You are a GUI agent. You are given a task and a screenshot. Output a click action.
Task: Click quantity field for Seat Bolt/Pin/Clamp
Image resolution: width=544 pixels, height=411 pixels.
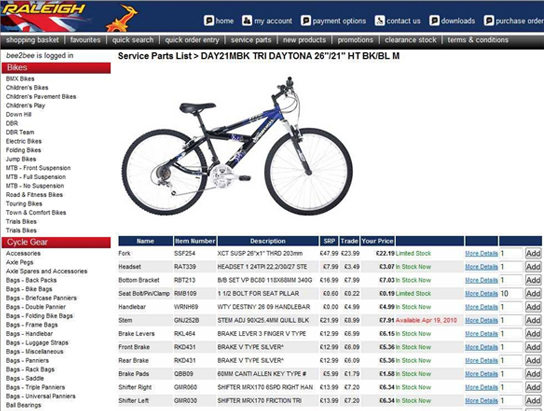coord(511,294)
